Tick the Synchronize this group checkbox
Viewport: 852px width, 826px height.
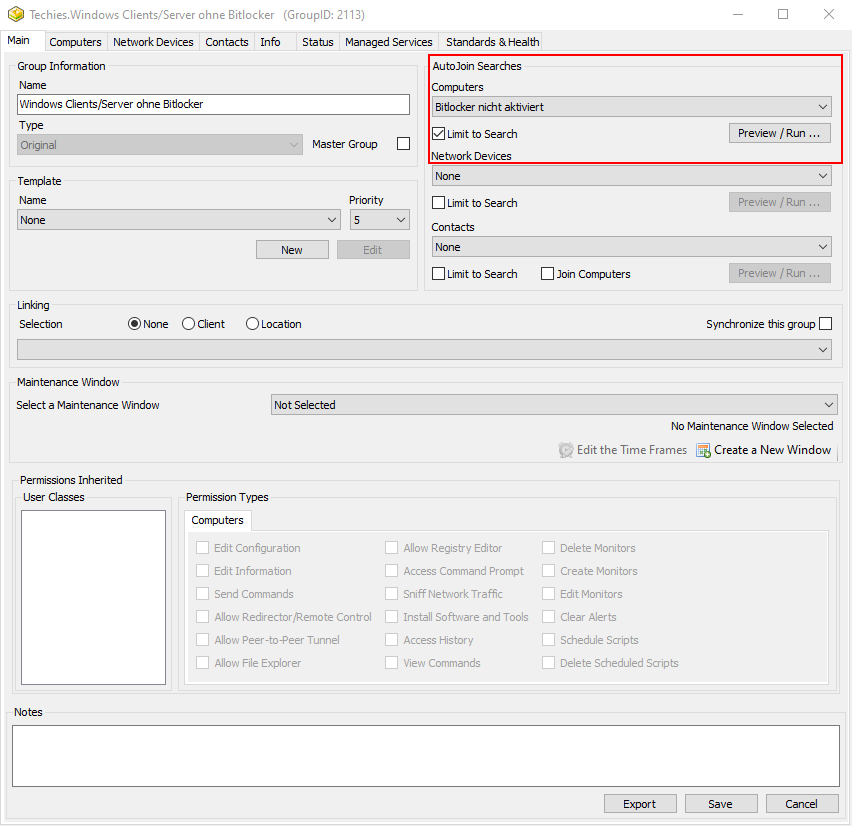coord(825,324)
